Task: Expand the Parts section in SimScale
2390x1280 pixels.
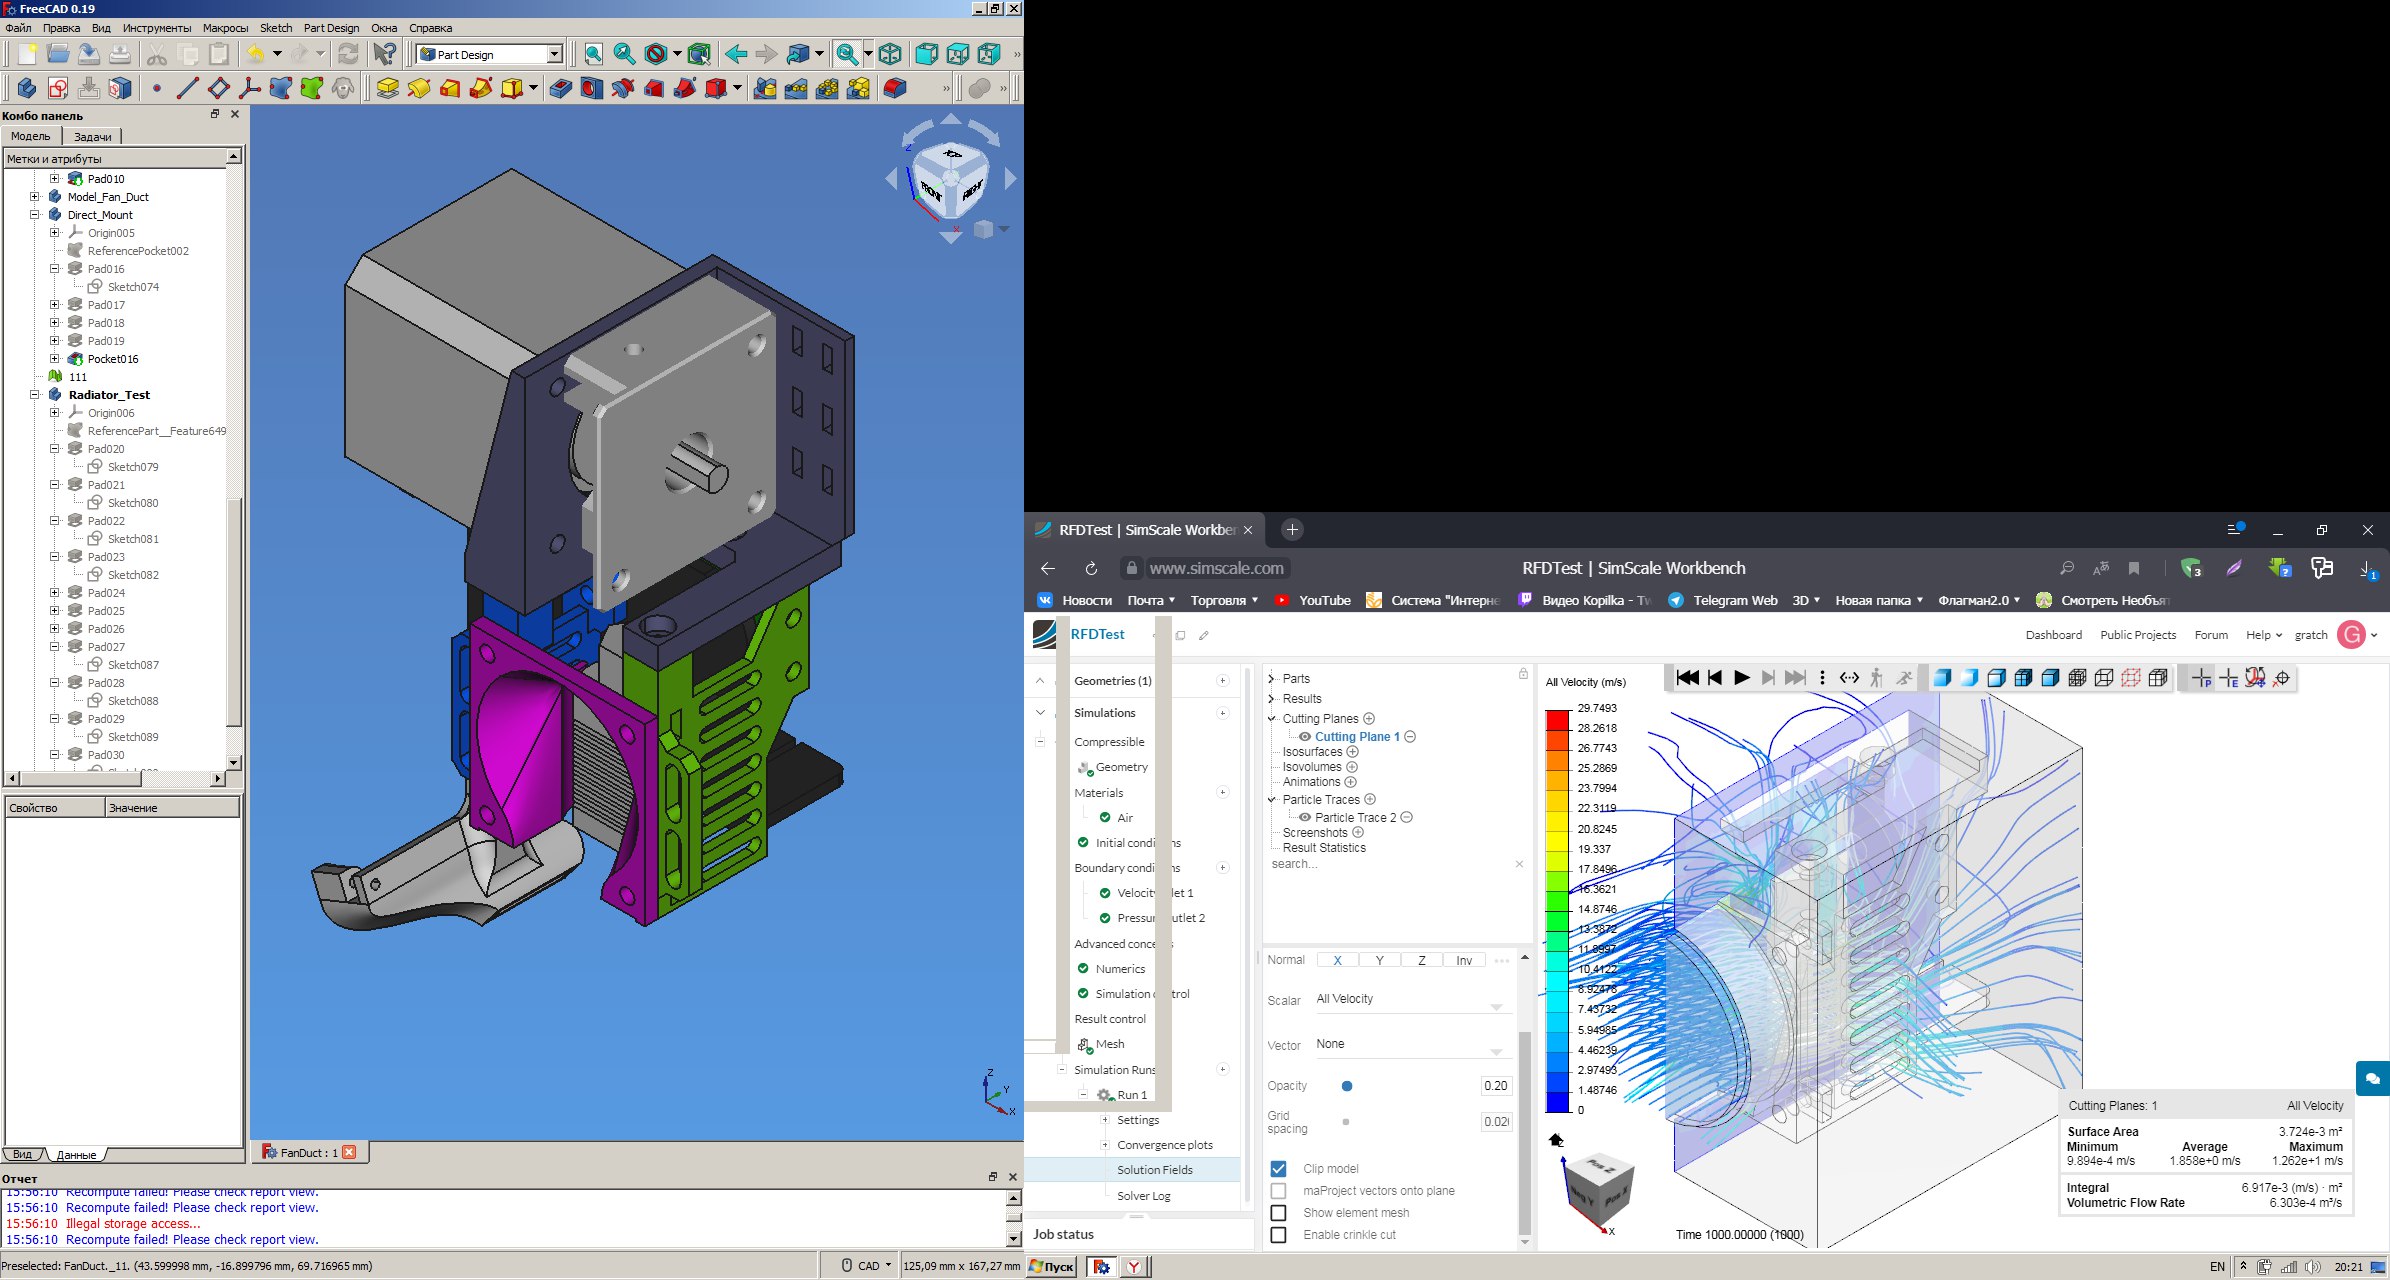Action: 1271,679
